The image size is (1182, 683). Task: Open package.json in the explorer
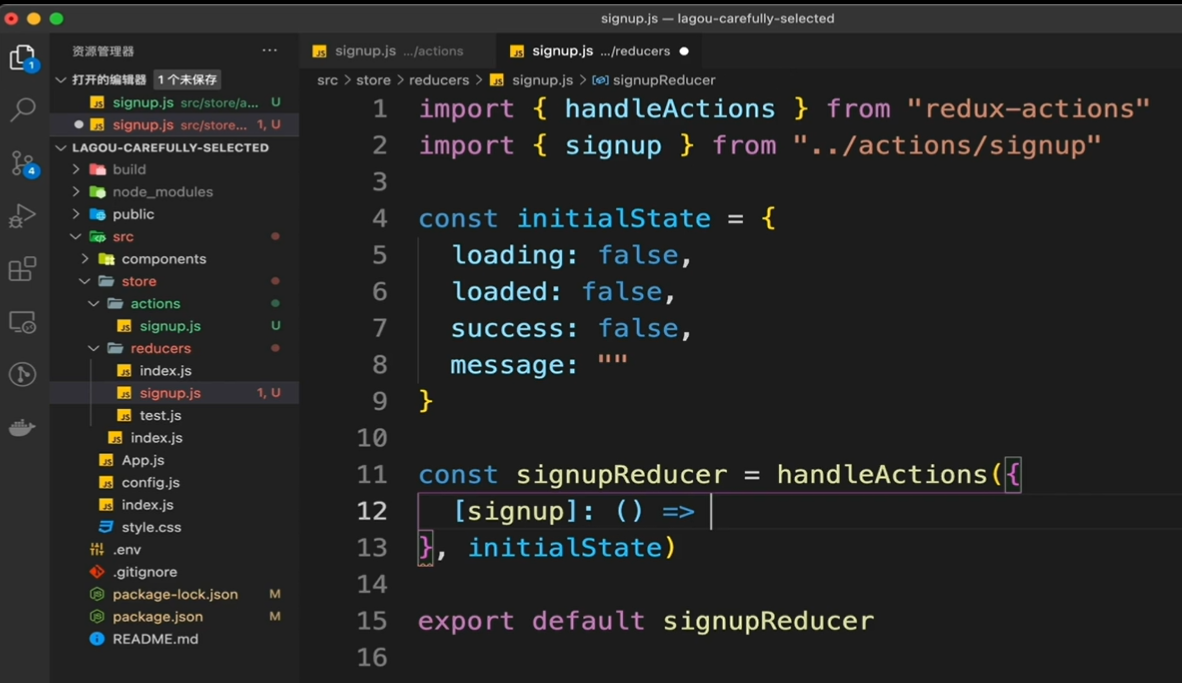click(158, 617)
